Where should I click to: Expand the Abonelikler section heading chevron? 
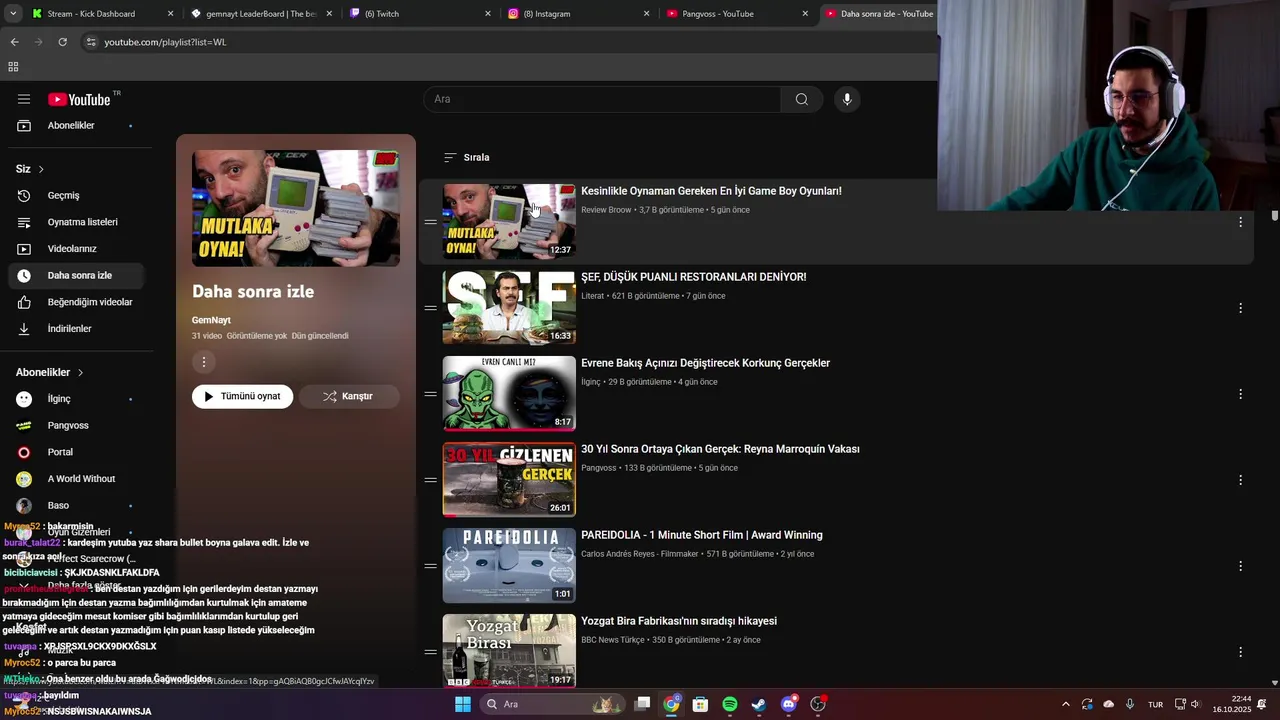[80, 372]
